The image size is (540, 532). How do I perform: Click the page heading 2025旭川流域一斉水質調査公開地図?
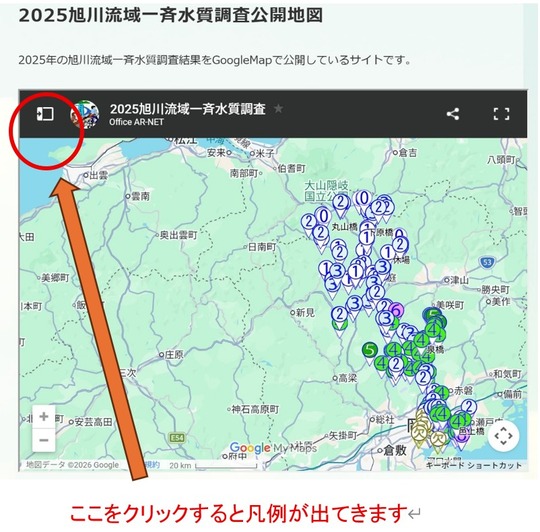pos(170,15)
